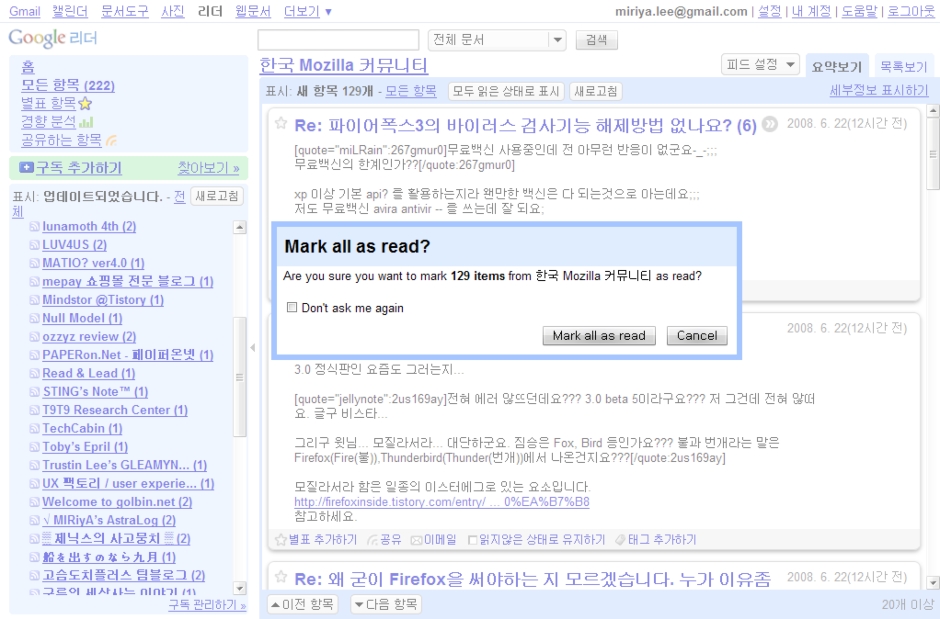Open Gmail from the top navigation

[25, 11]
